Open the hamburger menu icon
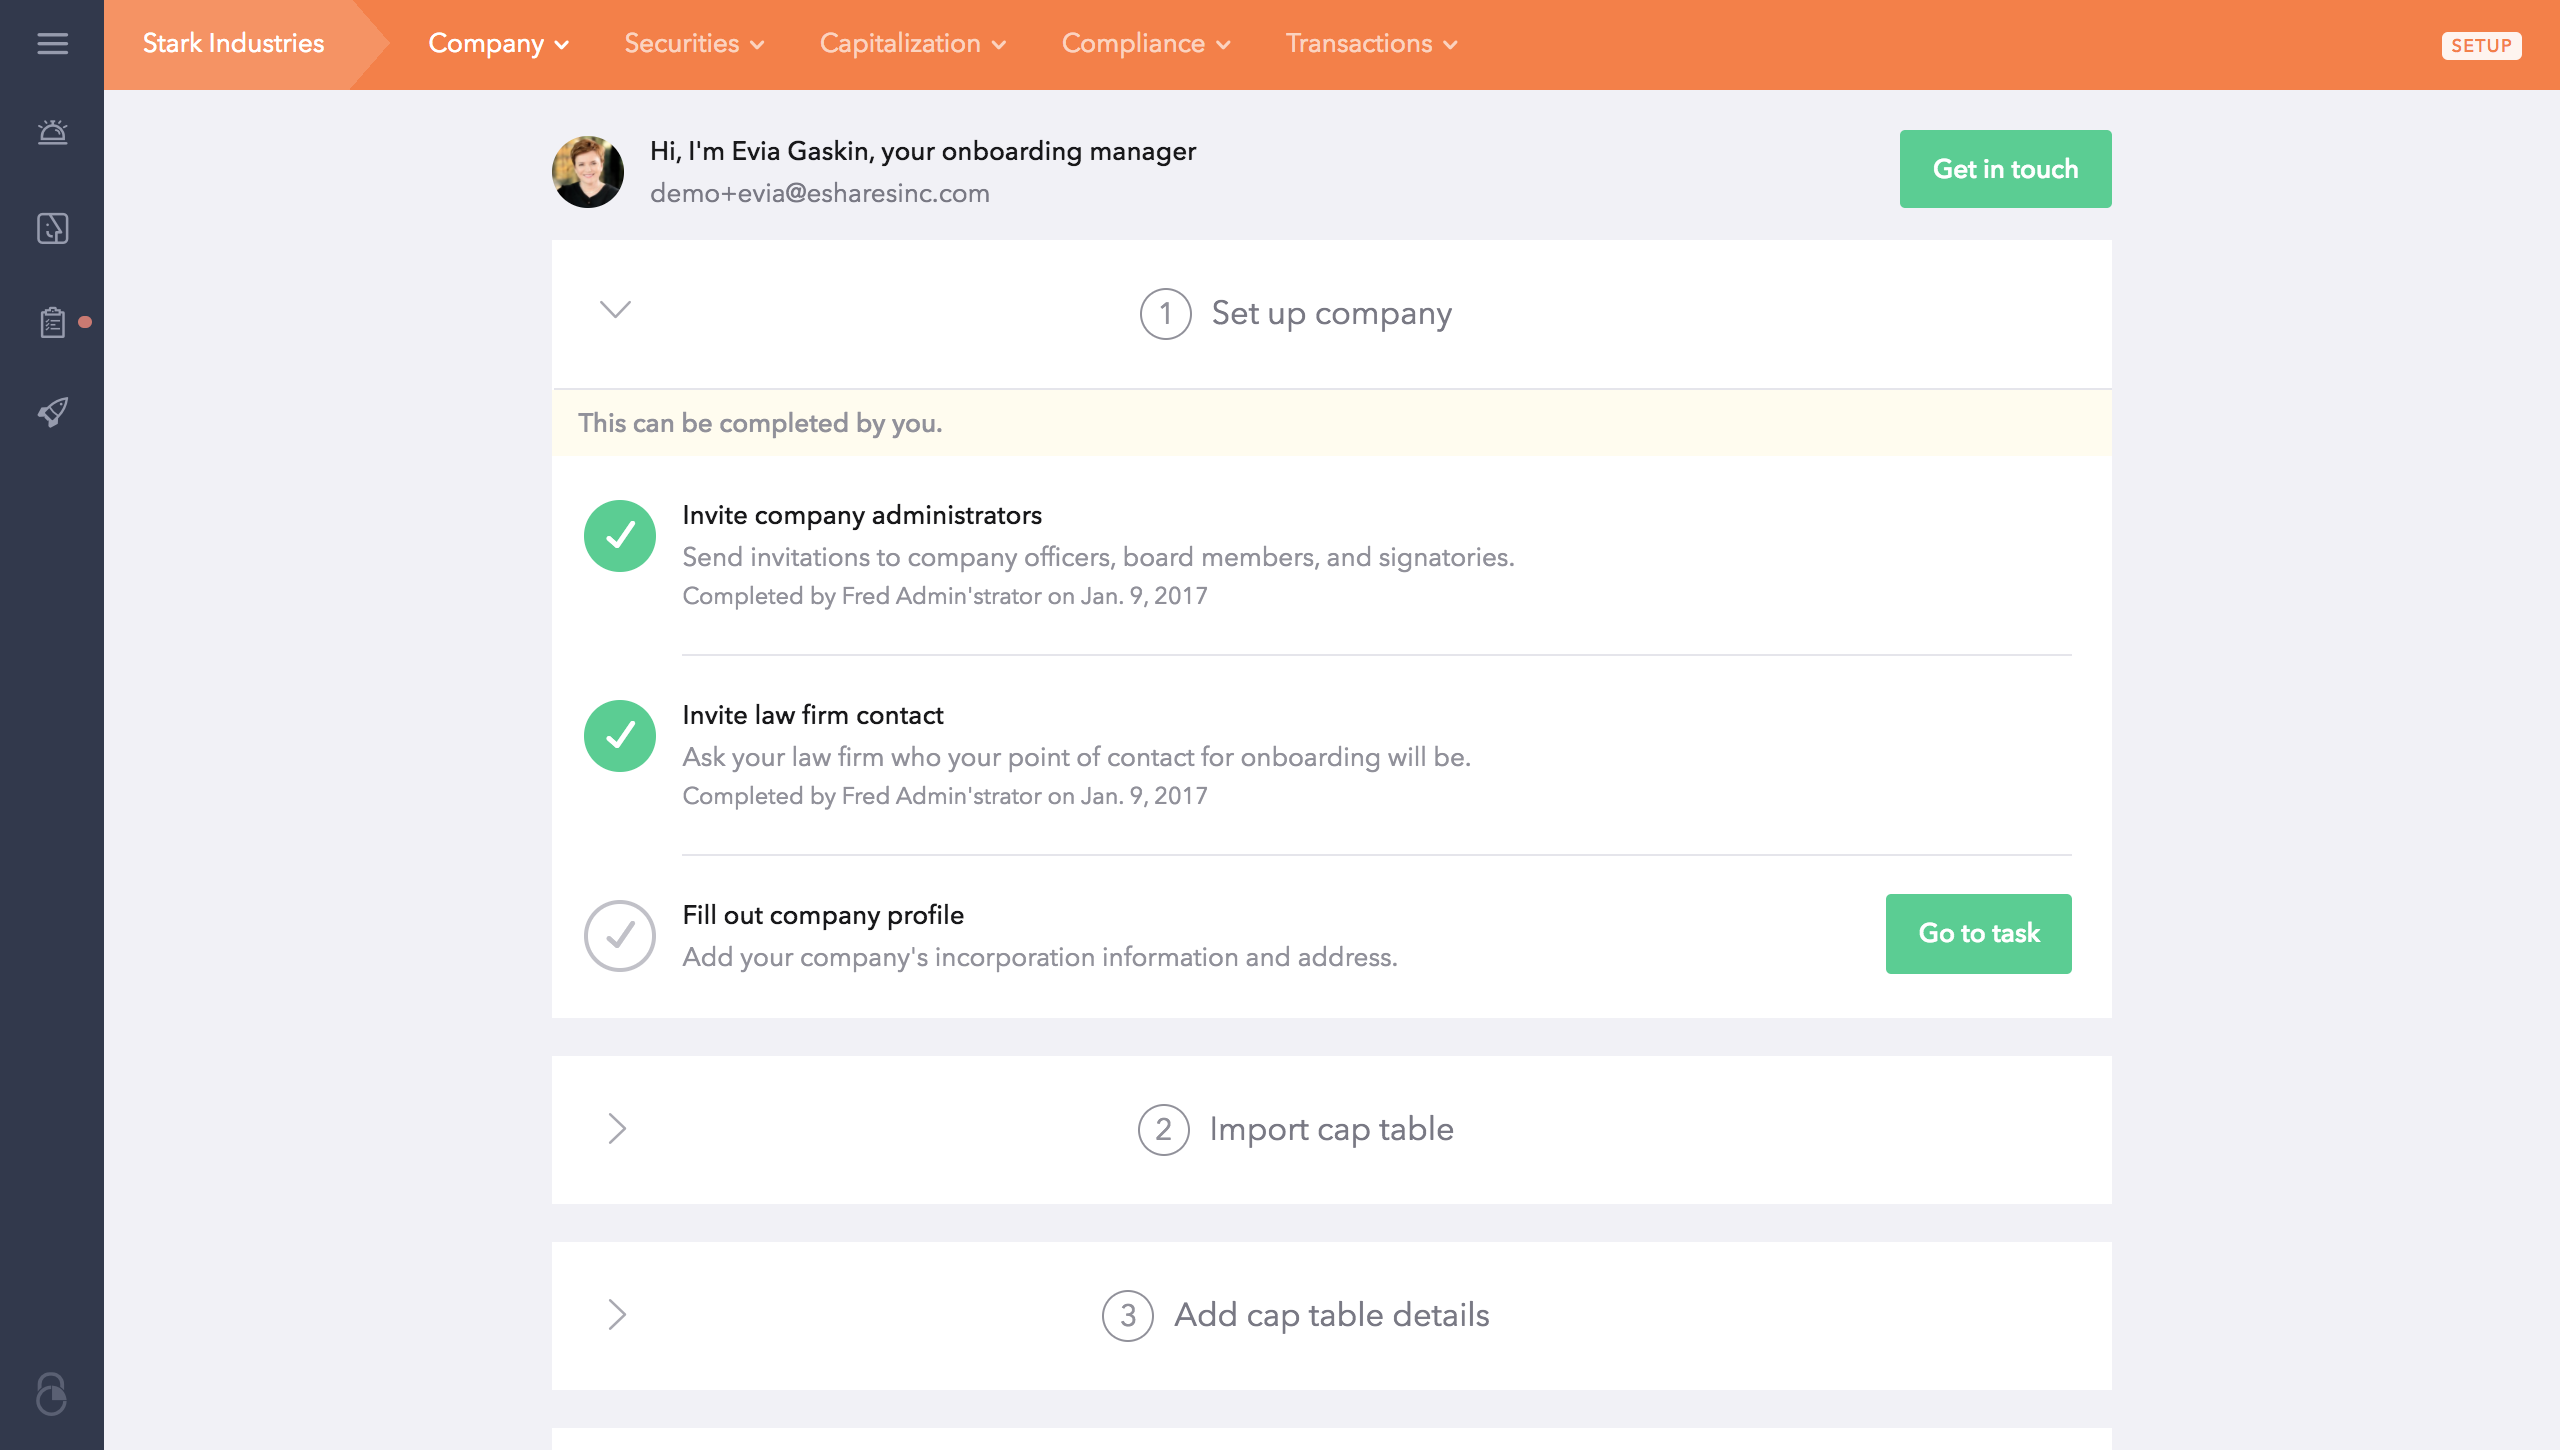The width and height of the screenshot is (2560, 1450). [x=52, y=44]
